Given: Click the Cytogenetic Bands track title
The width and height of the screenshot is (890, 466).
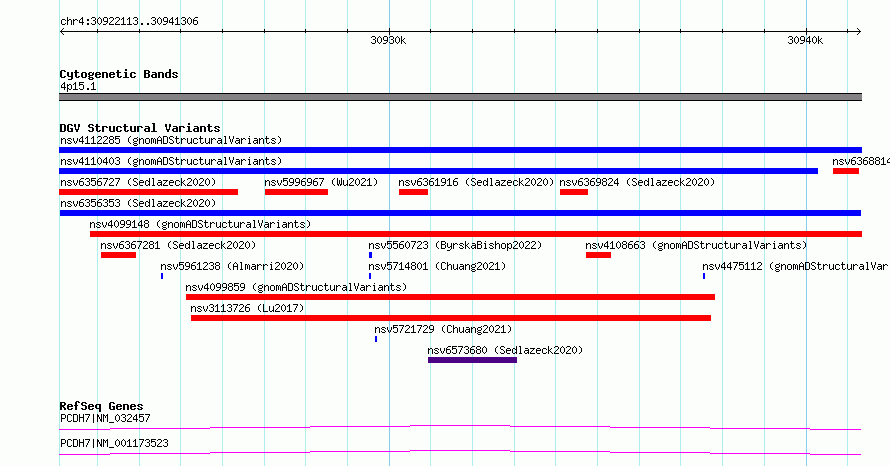Looking at the screenshot, I should coord(119,74).
